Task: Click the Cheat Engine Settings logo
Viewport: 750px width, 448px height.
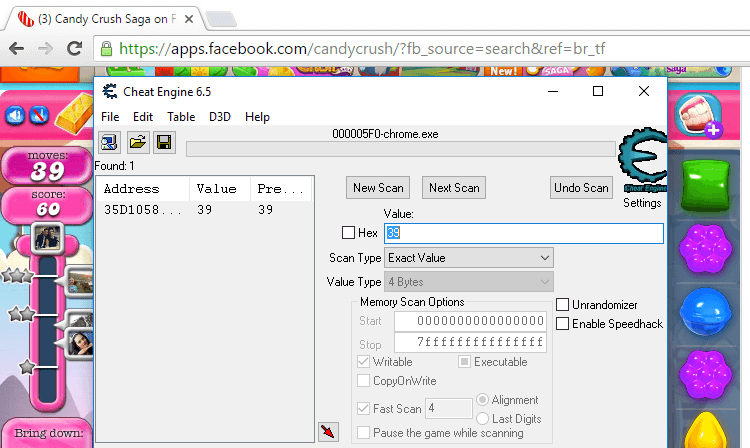Action: 642,160
